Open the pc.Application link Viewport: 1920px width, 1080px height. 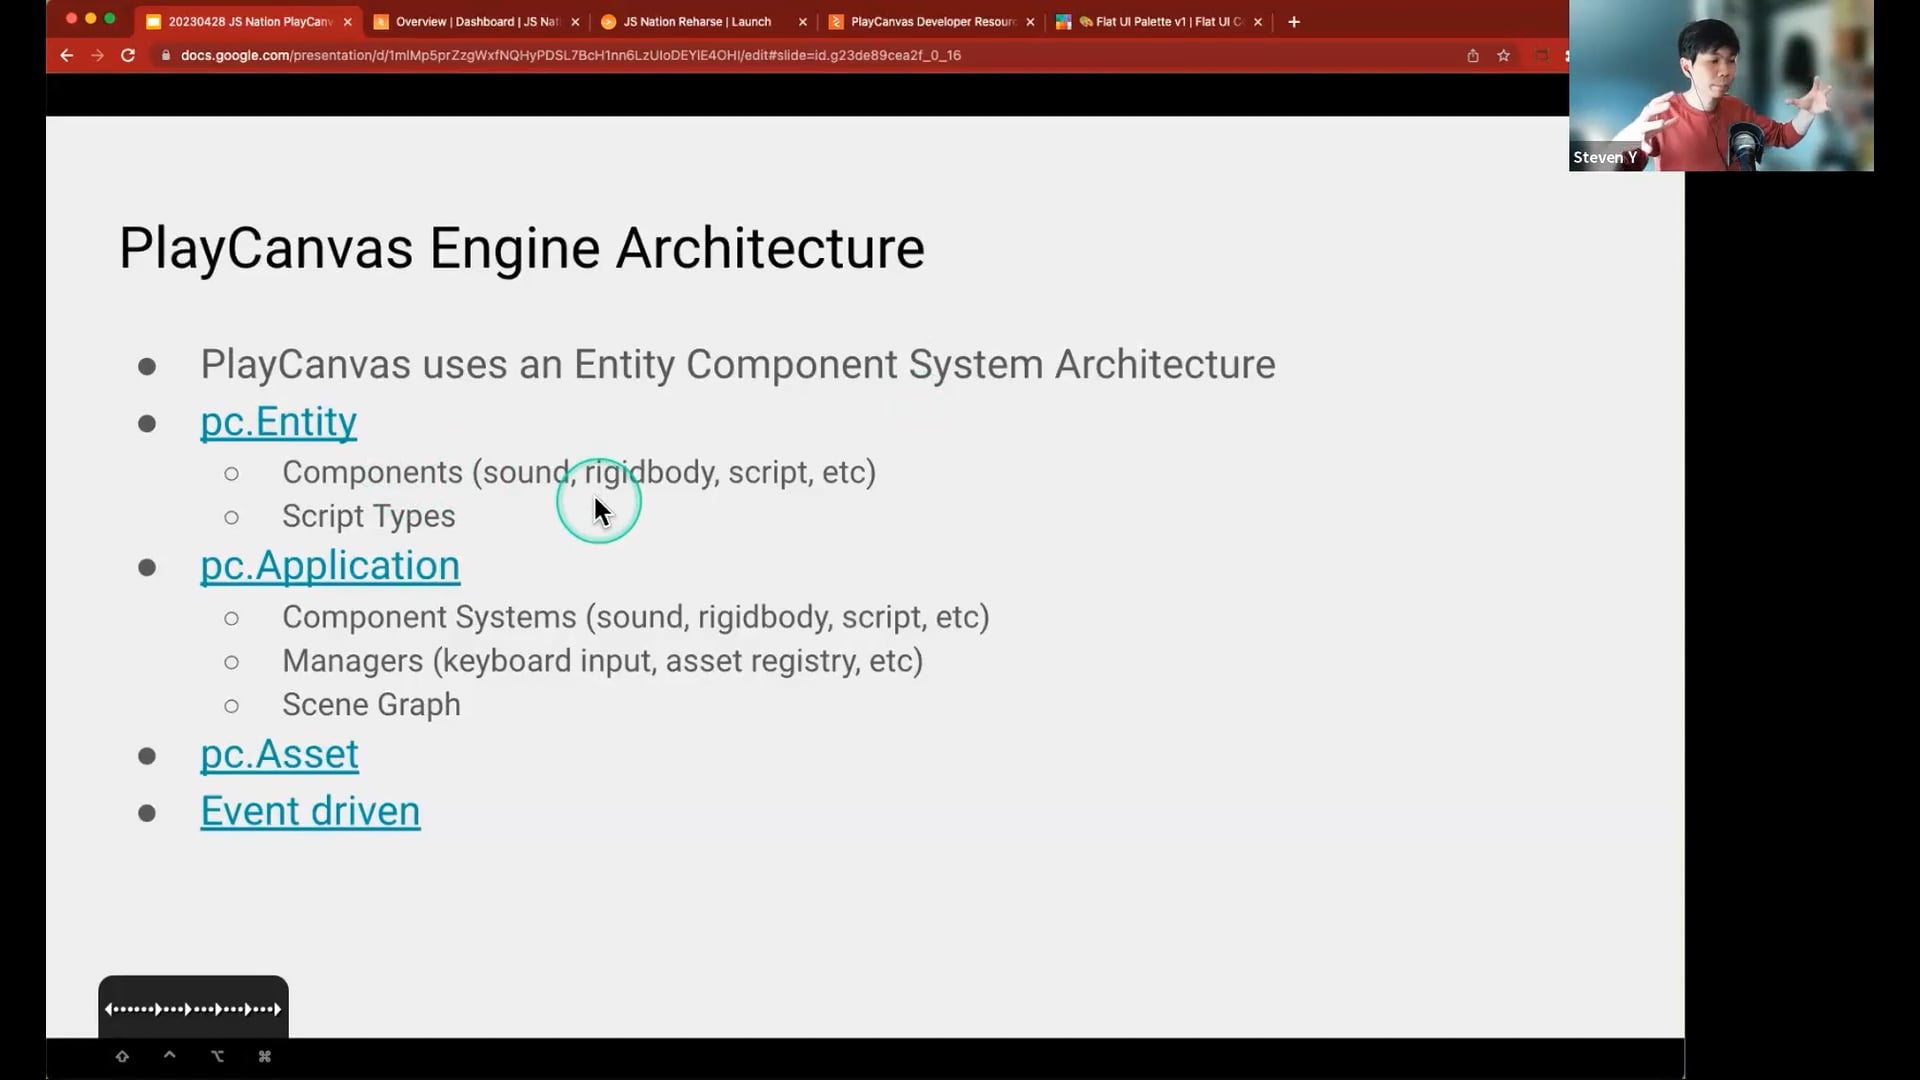[x=330, y=566]
